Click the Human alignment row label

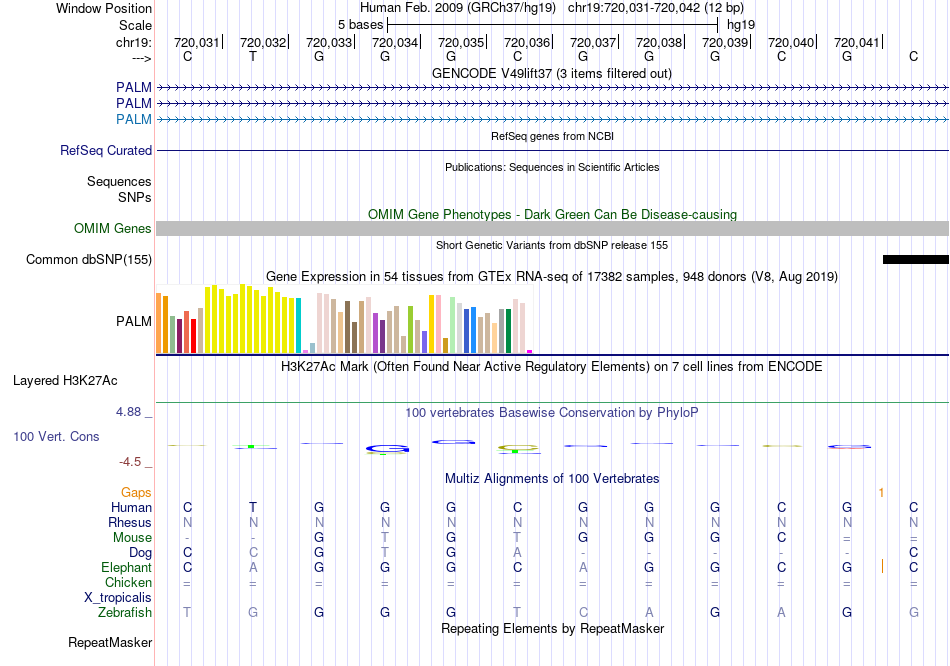coord(131,507)
